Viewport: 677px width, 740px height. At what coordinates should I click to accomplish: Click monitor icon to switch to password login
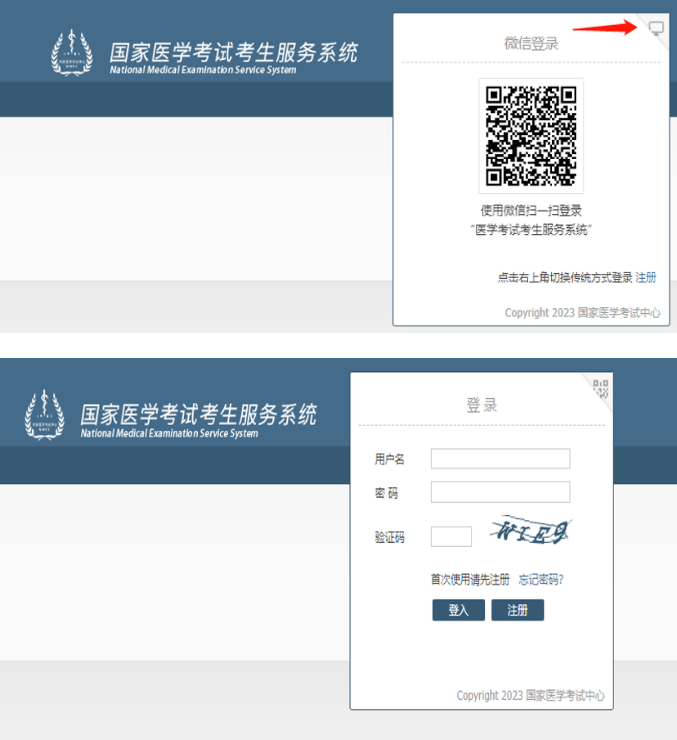pos(656,28)
